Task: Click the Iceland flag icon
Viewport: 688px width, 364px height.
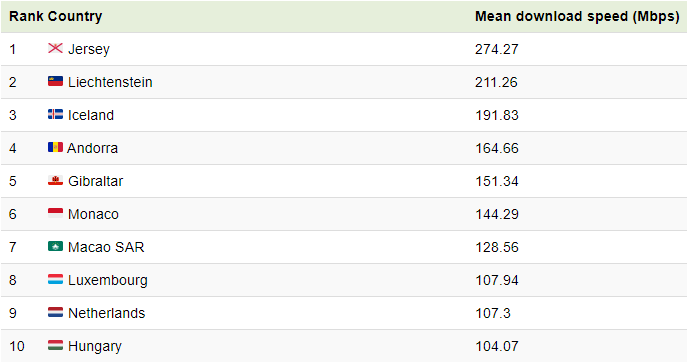Action: 55,114
